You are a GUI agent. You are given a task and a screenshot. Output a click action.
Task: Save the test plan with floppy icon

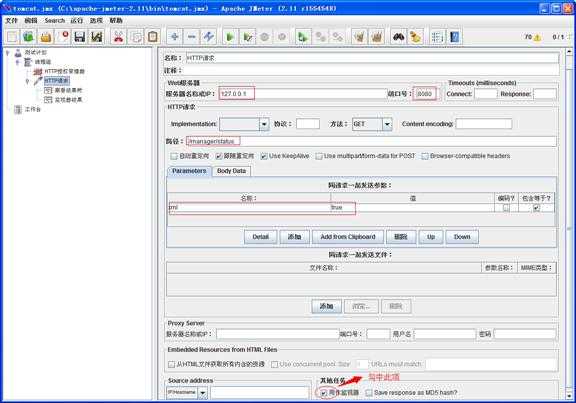coord(79,37)
